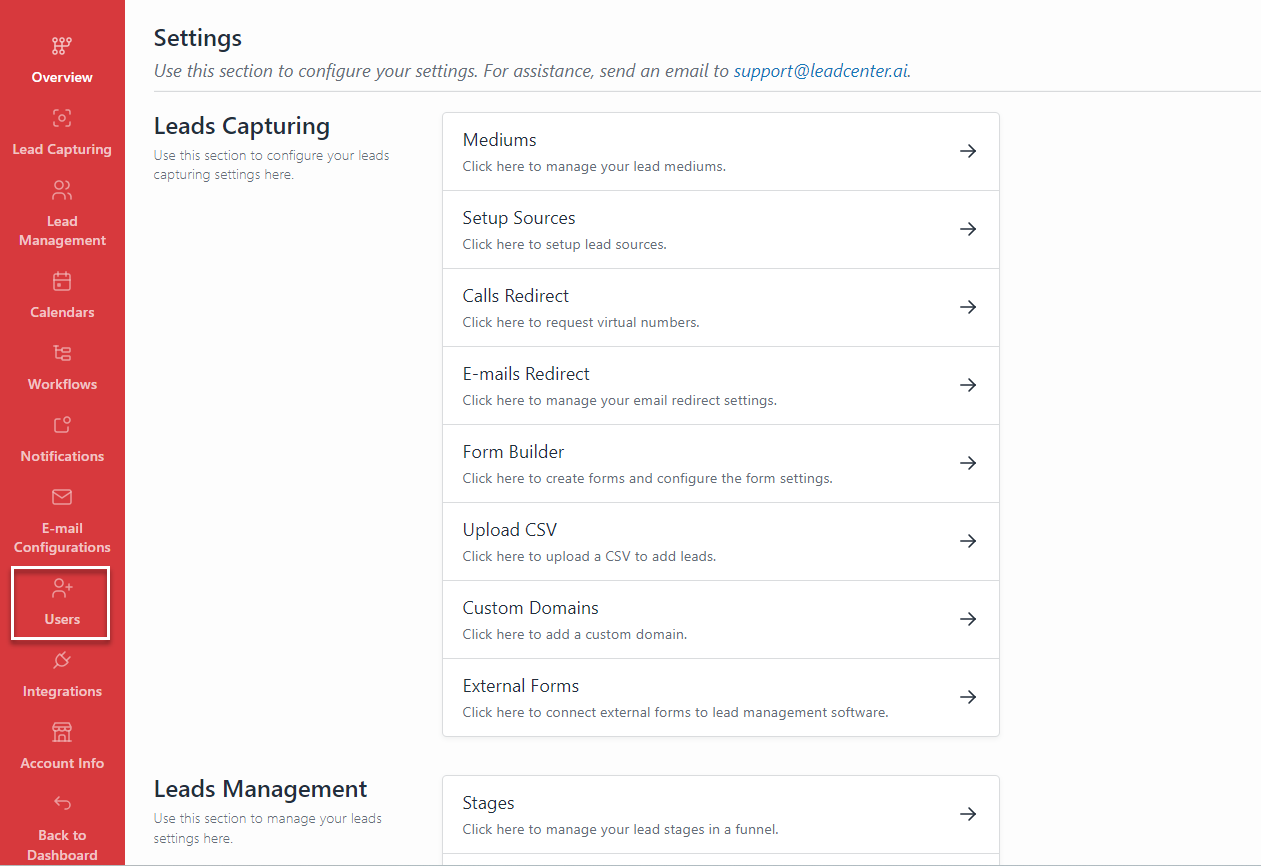
Task: Click the arrow on the Stages row
Action: (968, 814)
